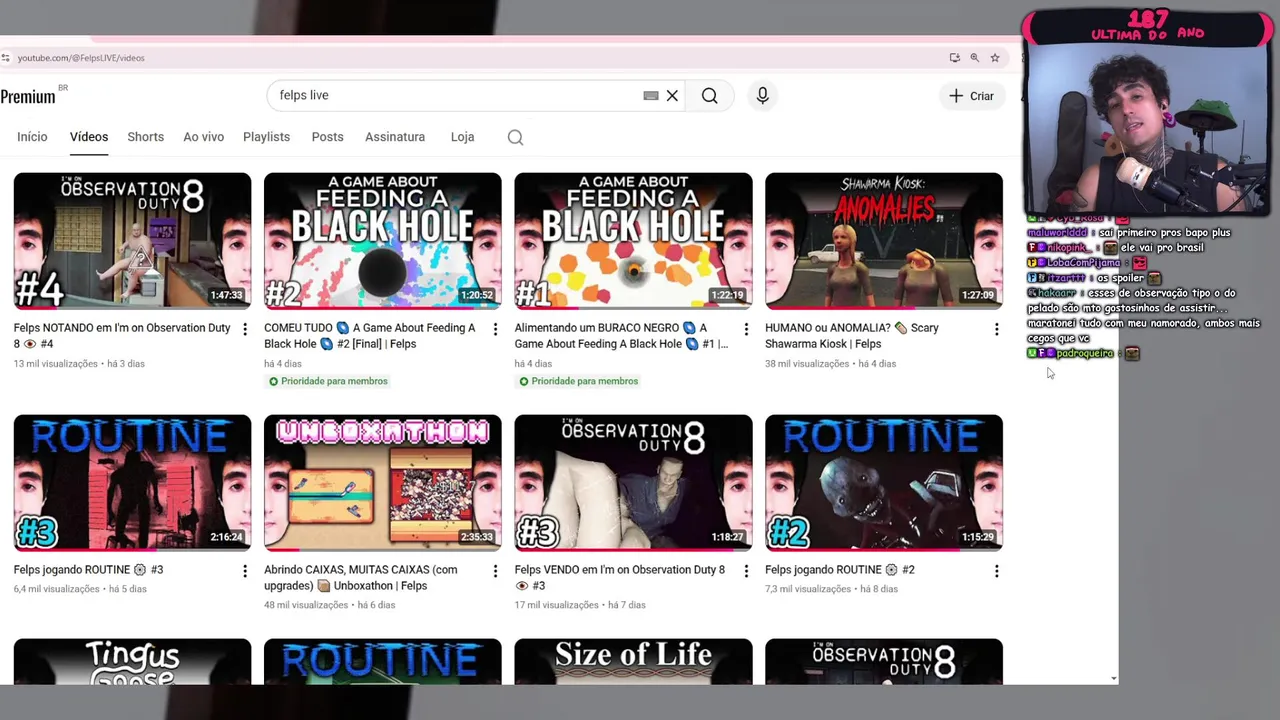Click the address bar URL
The image size is (1280, 720).
pyautogui.click(x=81, y=58)
